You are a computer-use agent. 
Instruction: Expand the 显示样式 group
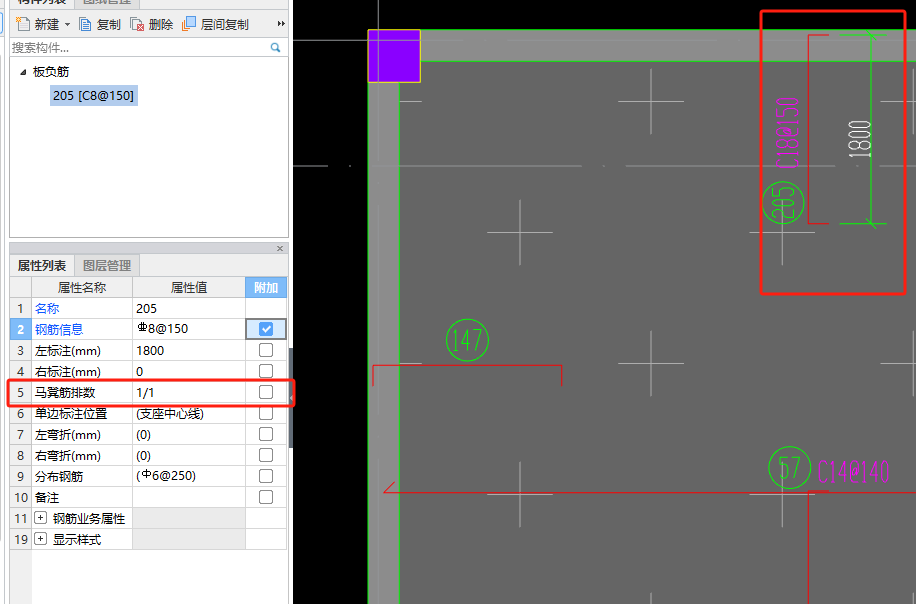[40, 539]
